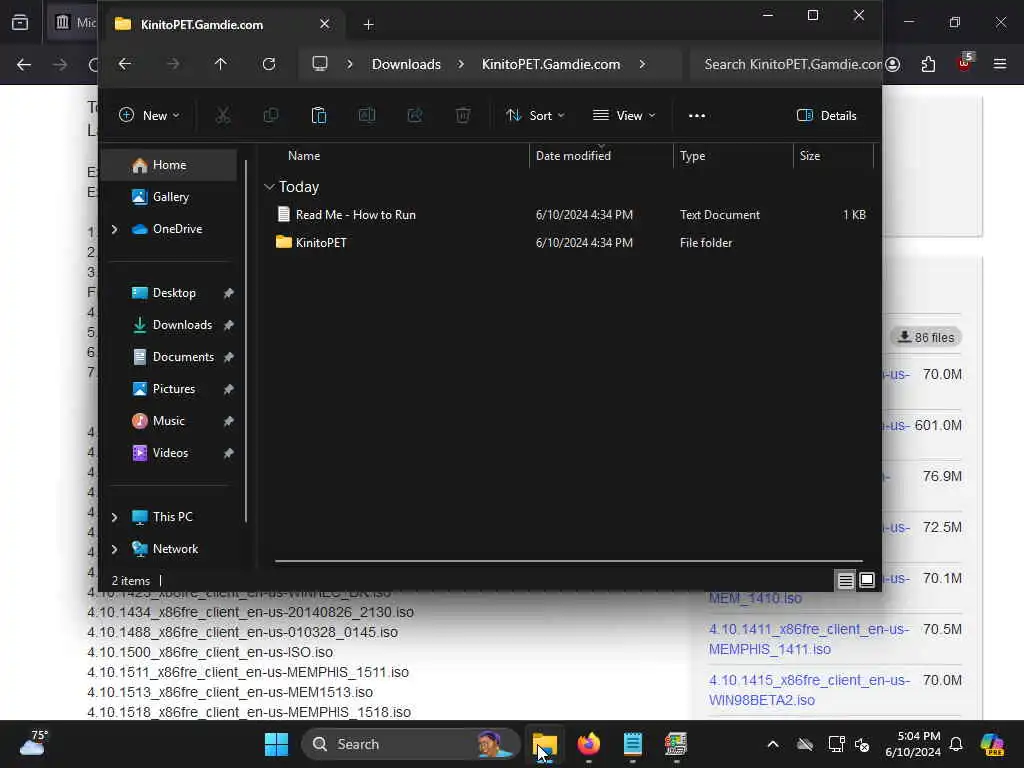The height and width of the screenshot is (768, 1024).
Task: Click Downloads in the address breadcrumb
Action: [x=406, y=64]
